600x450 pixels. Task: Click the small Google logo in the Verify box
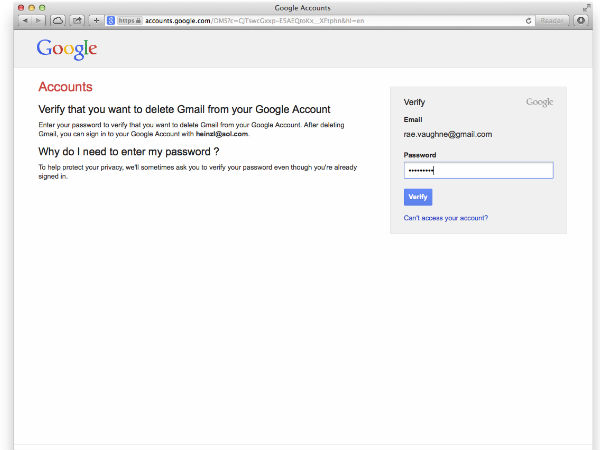tap(539, 102)
